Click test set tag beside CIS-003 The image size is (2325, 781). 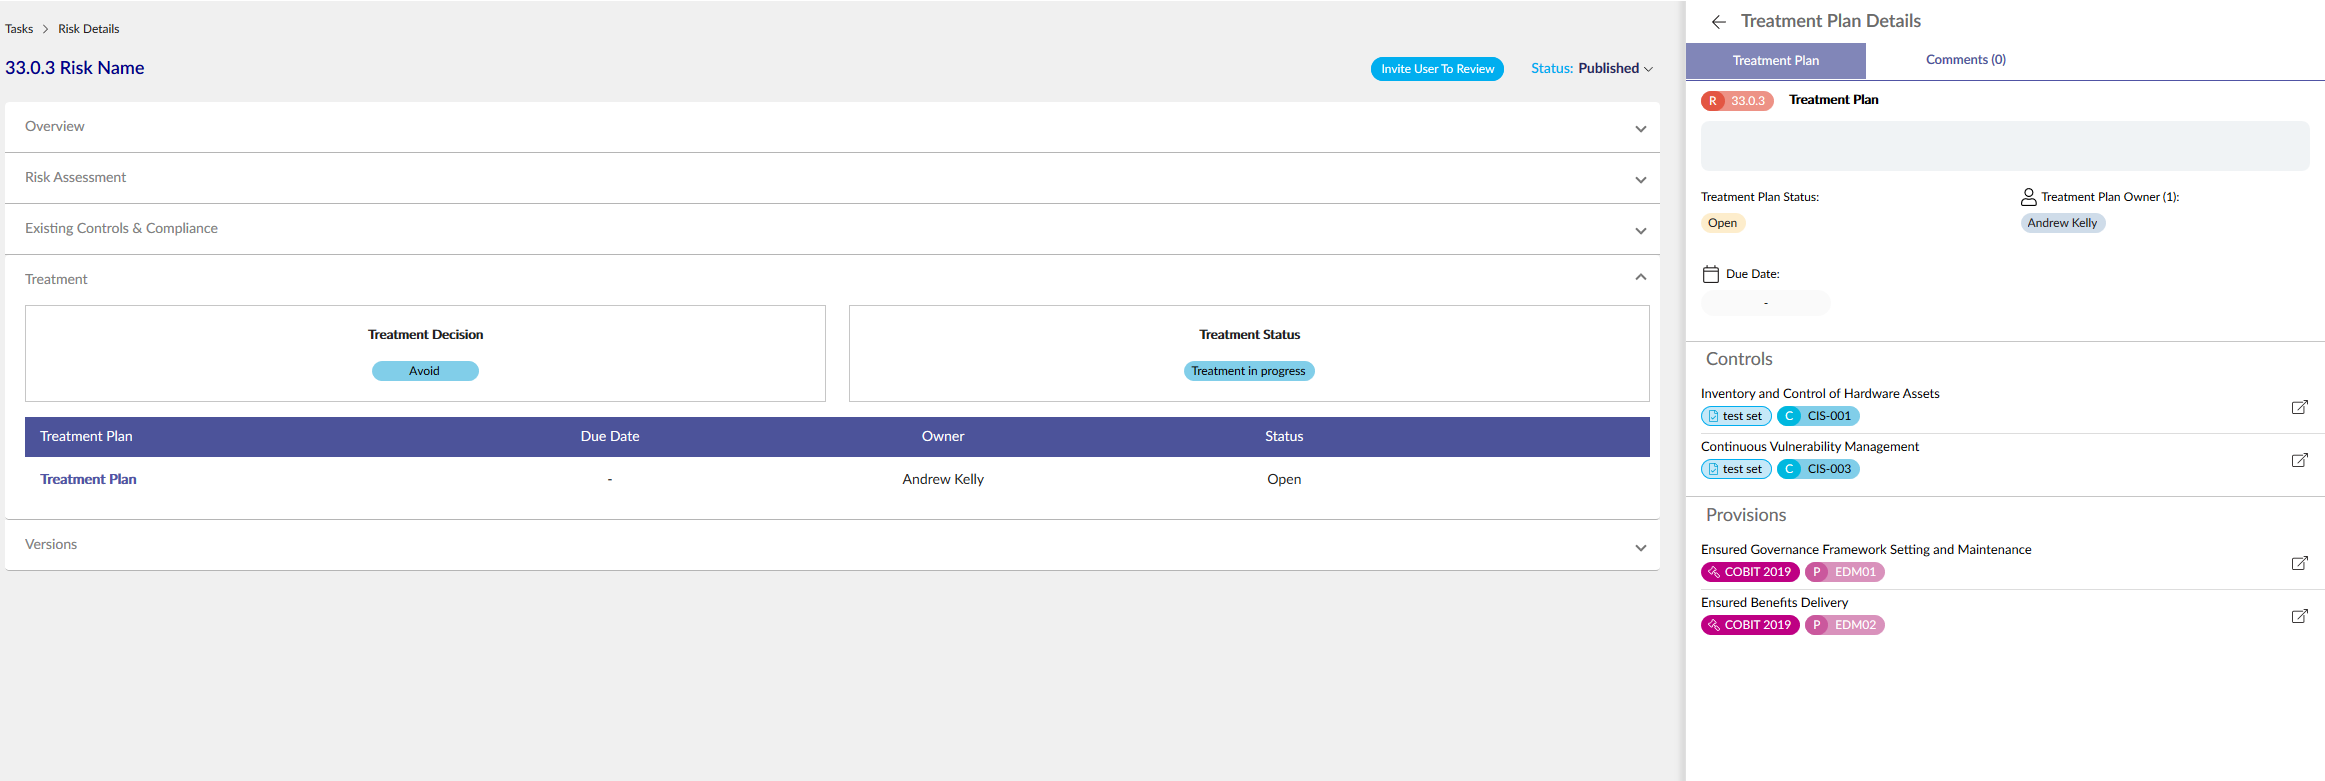coord(1736,469)
